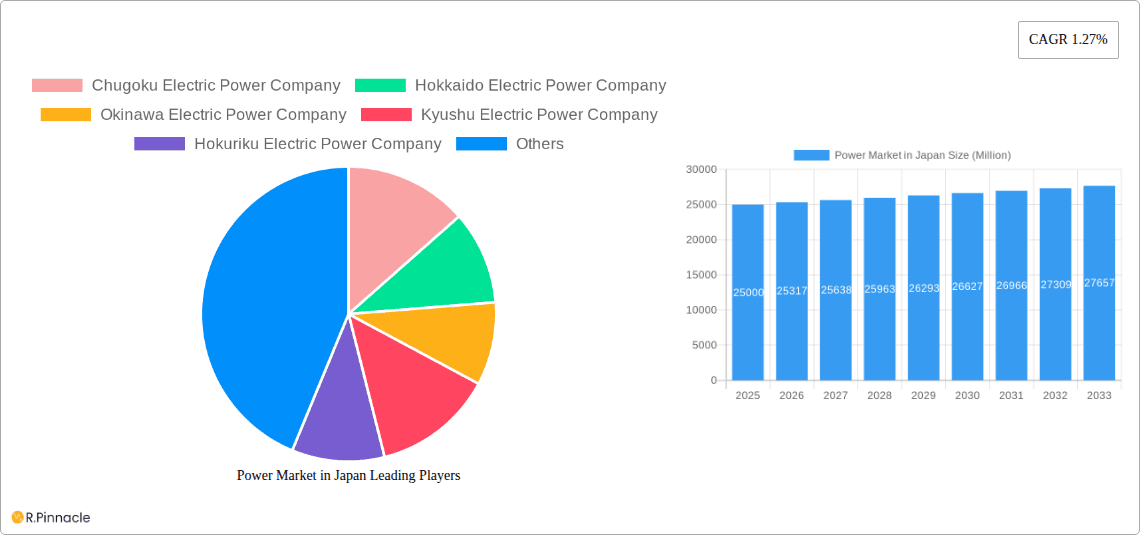Click the 2032 bar labeled 27309

click(1055, 284)
